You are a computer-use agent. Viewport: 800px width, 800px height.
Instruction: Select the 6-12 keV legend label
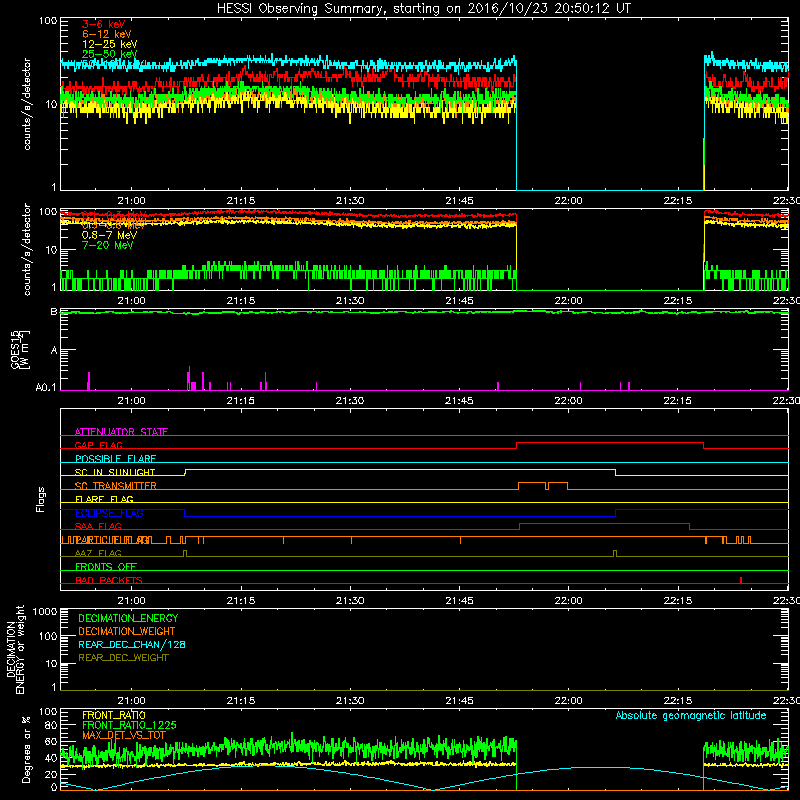pos(107,34)
